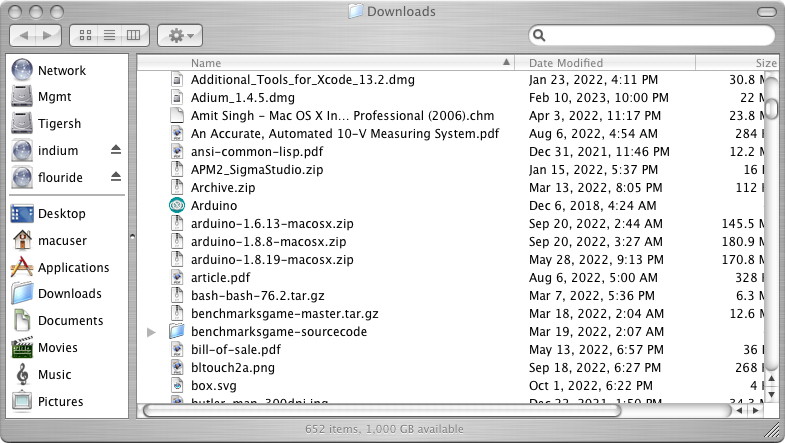Sort by the Size column header
The height and width of the screenshot is (443, 785).
point(737,63)
